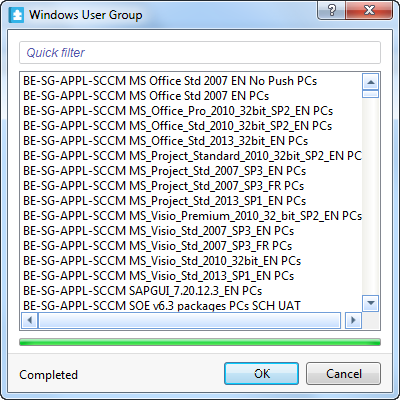Viewport: 400px width, 400px height.
Task: Select MS_Project_Std_2013_SP1_EN PCs entry
Action: click(x=191, y=201)
